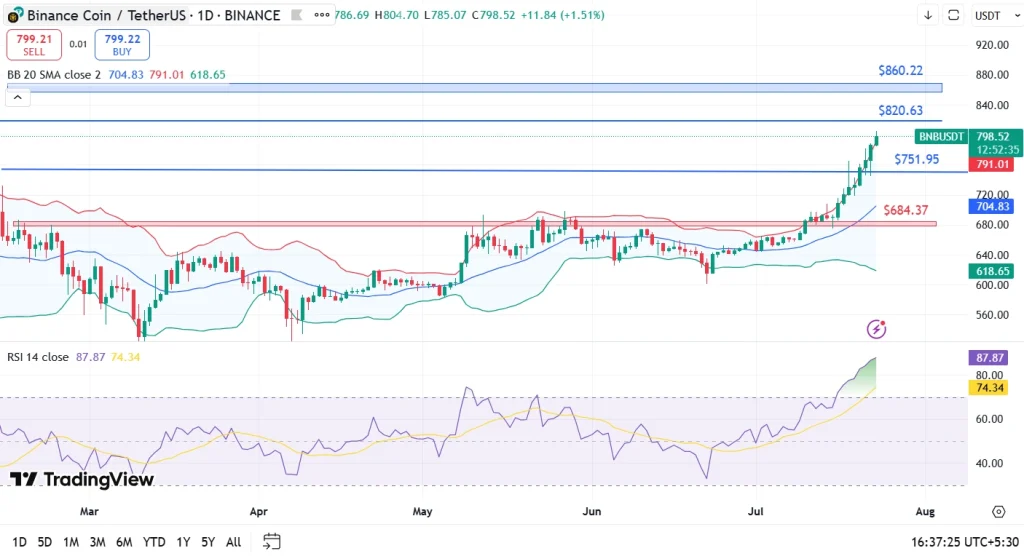Click the $860.22 resistance label
The image size is (1024, 556).
[901, 71]
